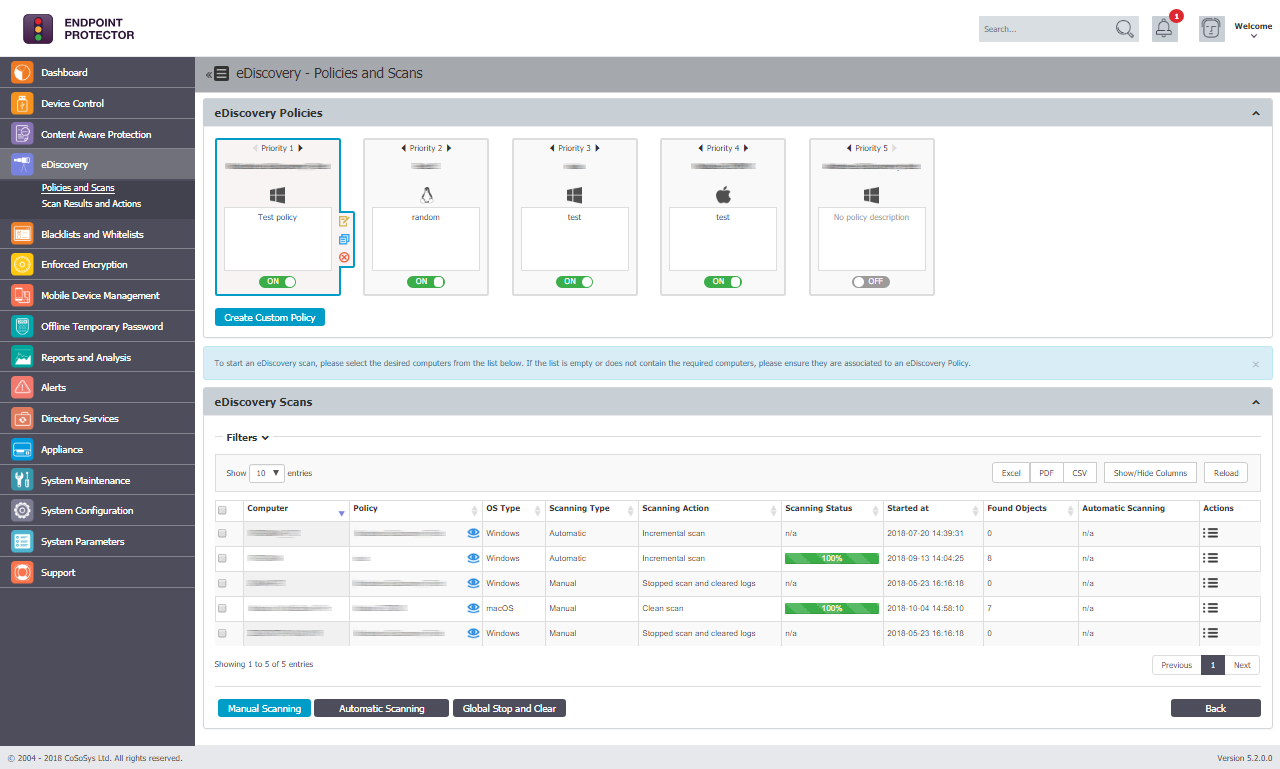The width and height of the screenshot is (1280, 769).
Task: Open the edit icon for Test policy
Action: pyautogui.click(x=344, y=221)
